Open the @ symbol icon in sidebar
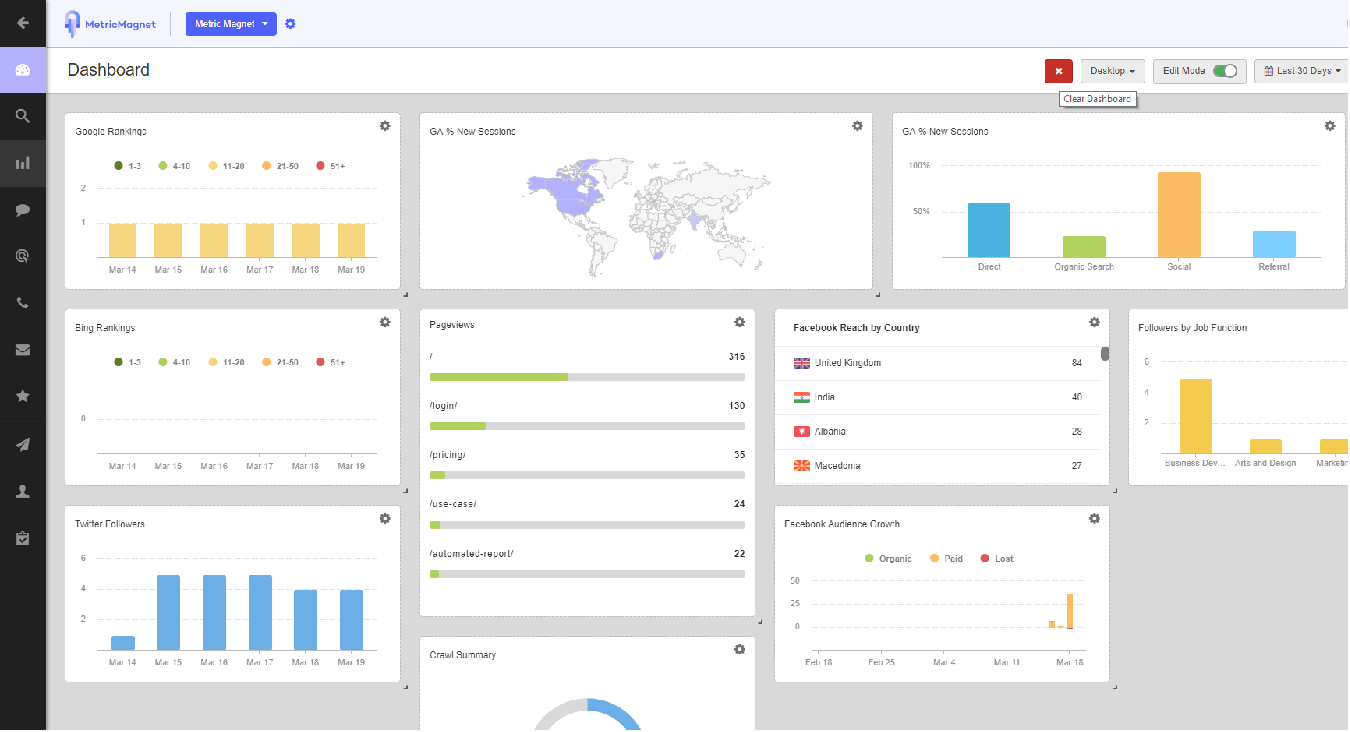The width and height of the screenshot is (1350, 732). pyautogui.click(x=23, y=257)
